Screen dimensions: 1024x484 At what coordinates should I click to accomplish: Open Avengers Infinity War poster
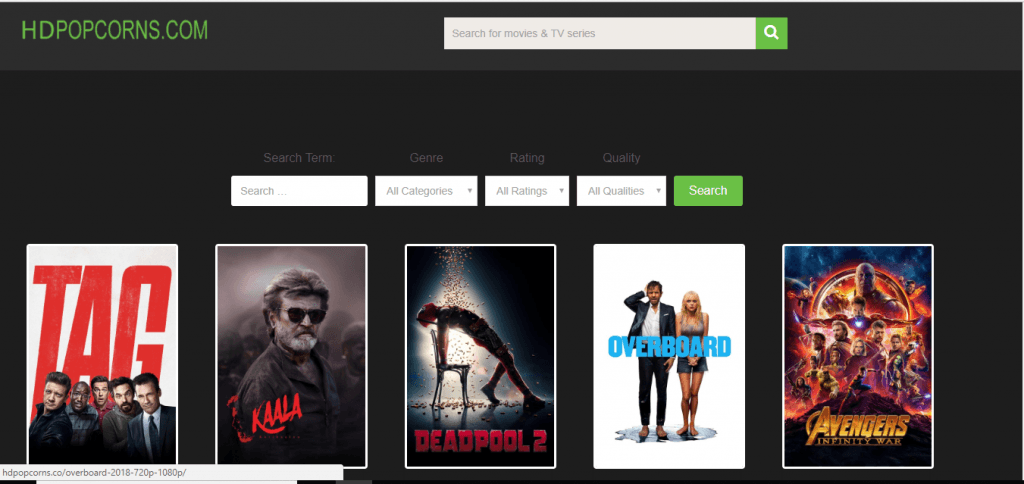857,356
